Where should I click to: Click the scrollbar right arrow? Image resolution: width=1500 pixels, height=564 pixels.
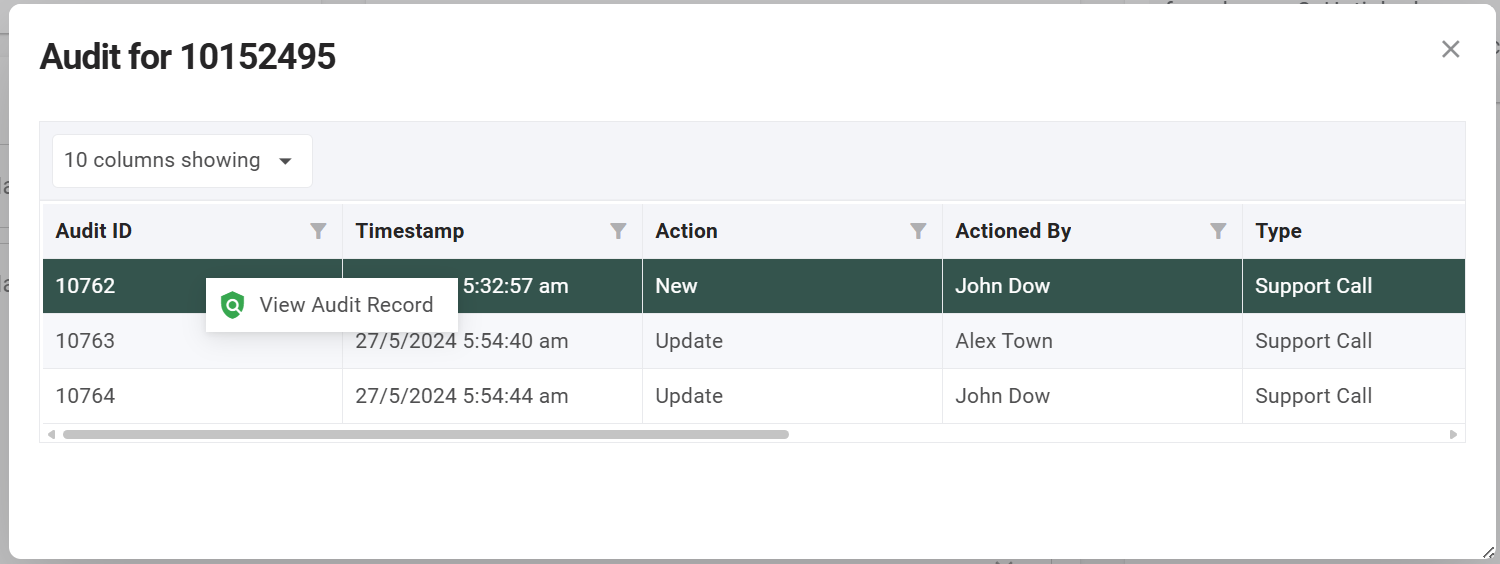tap(1453, 435)
